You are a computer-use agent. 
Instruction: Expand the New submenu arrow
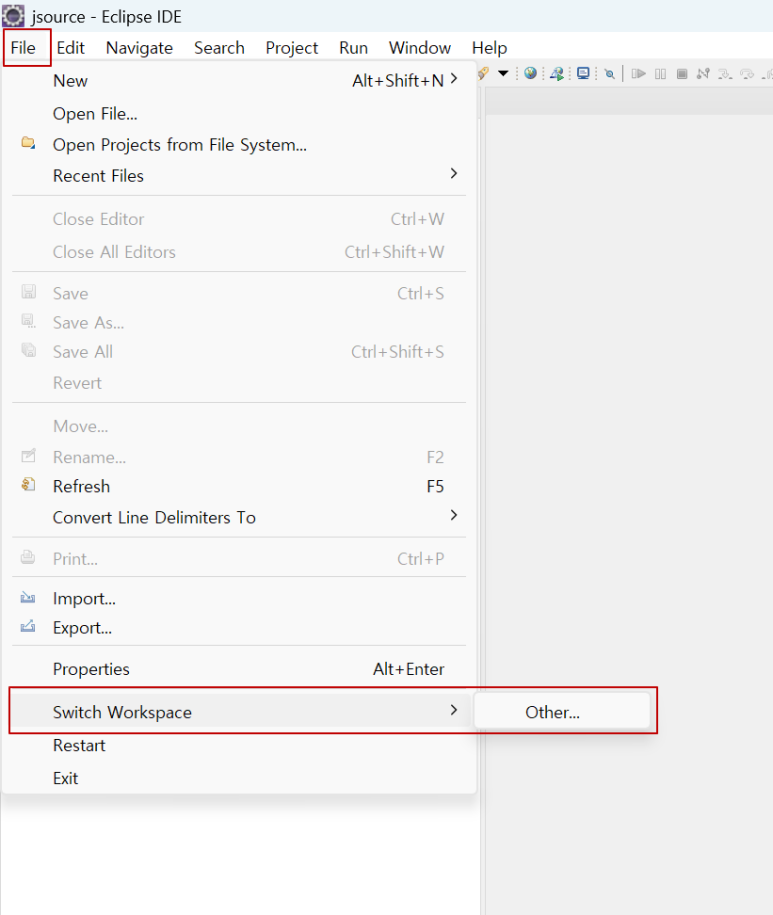pyautogui.click(x=454, y=78)
